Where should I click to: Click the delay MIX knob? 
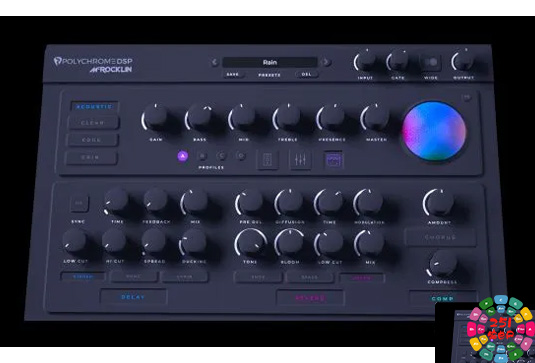(195, 202)
